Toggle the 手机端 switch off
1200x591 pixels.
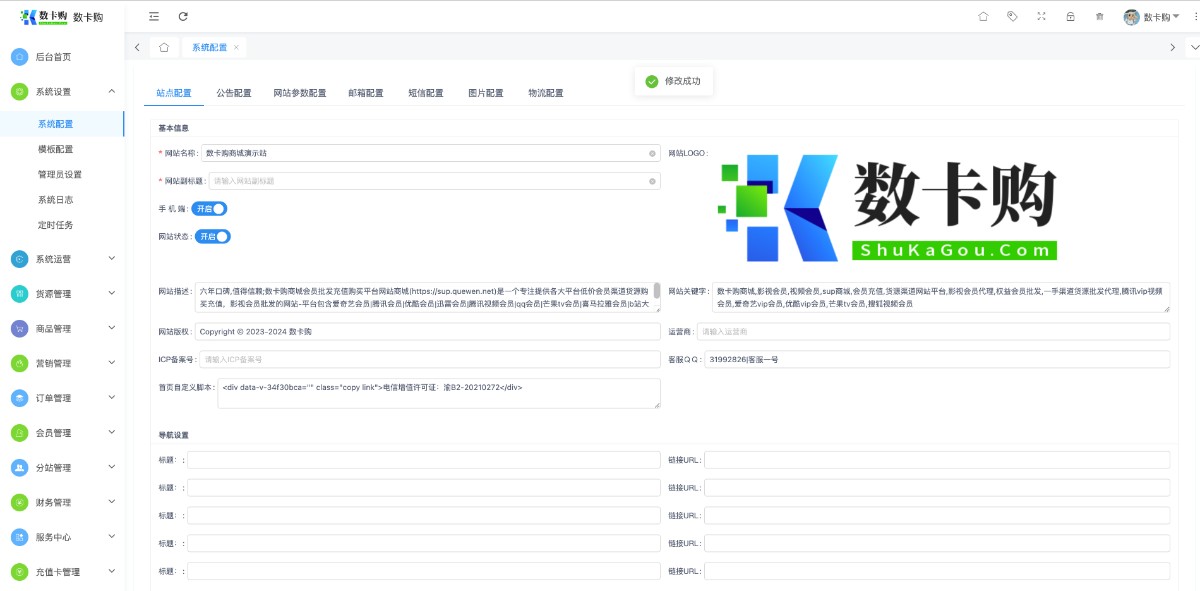tap(209, 209)
